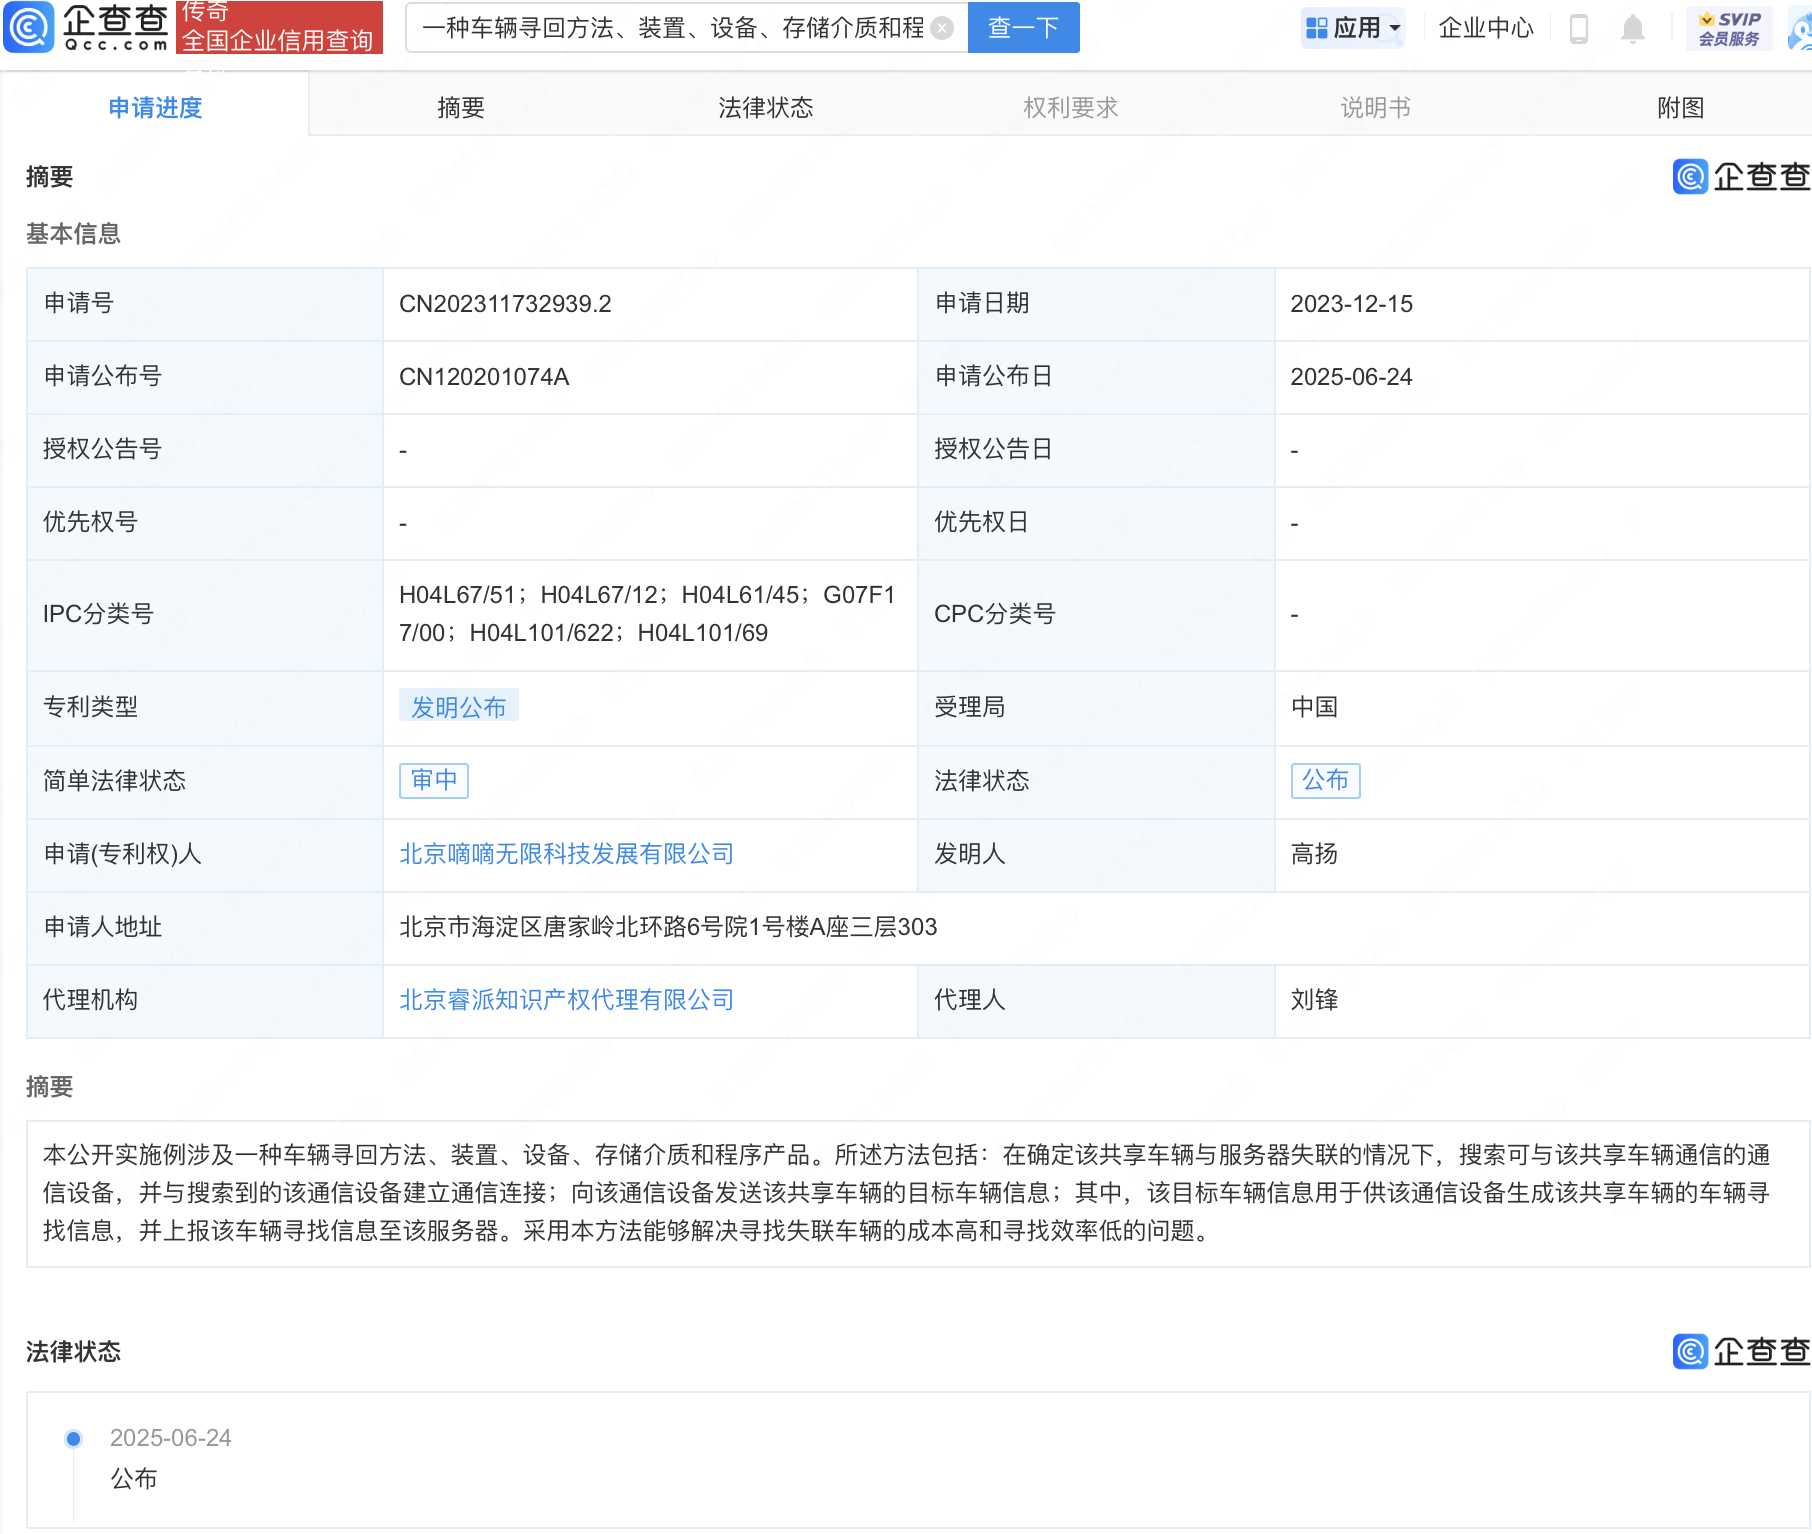Select application number CN202311732939.2
This screenshot has height=1534, width=1812.
(505, 304)
